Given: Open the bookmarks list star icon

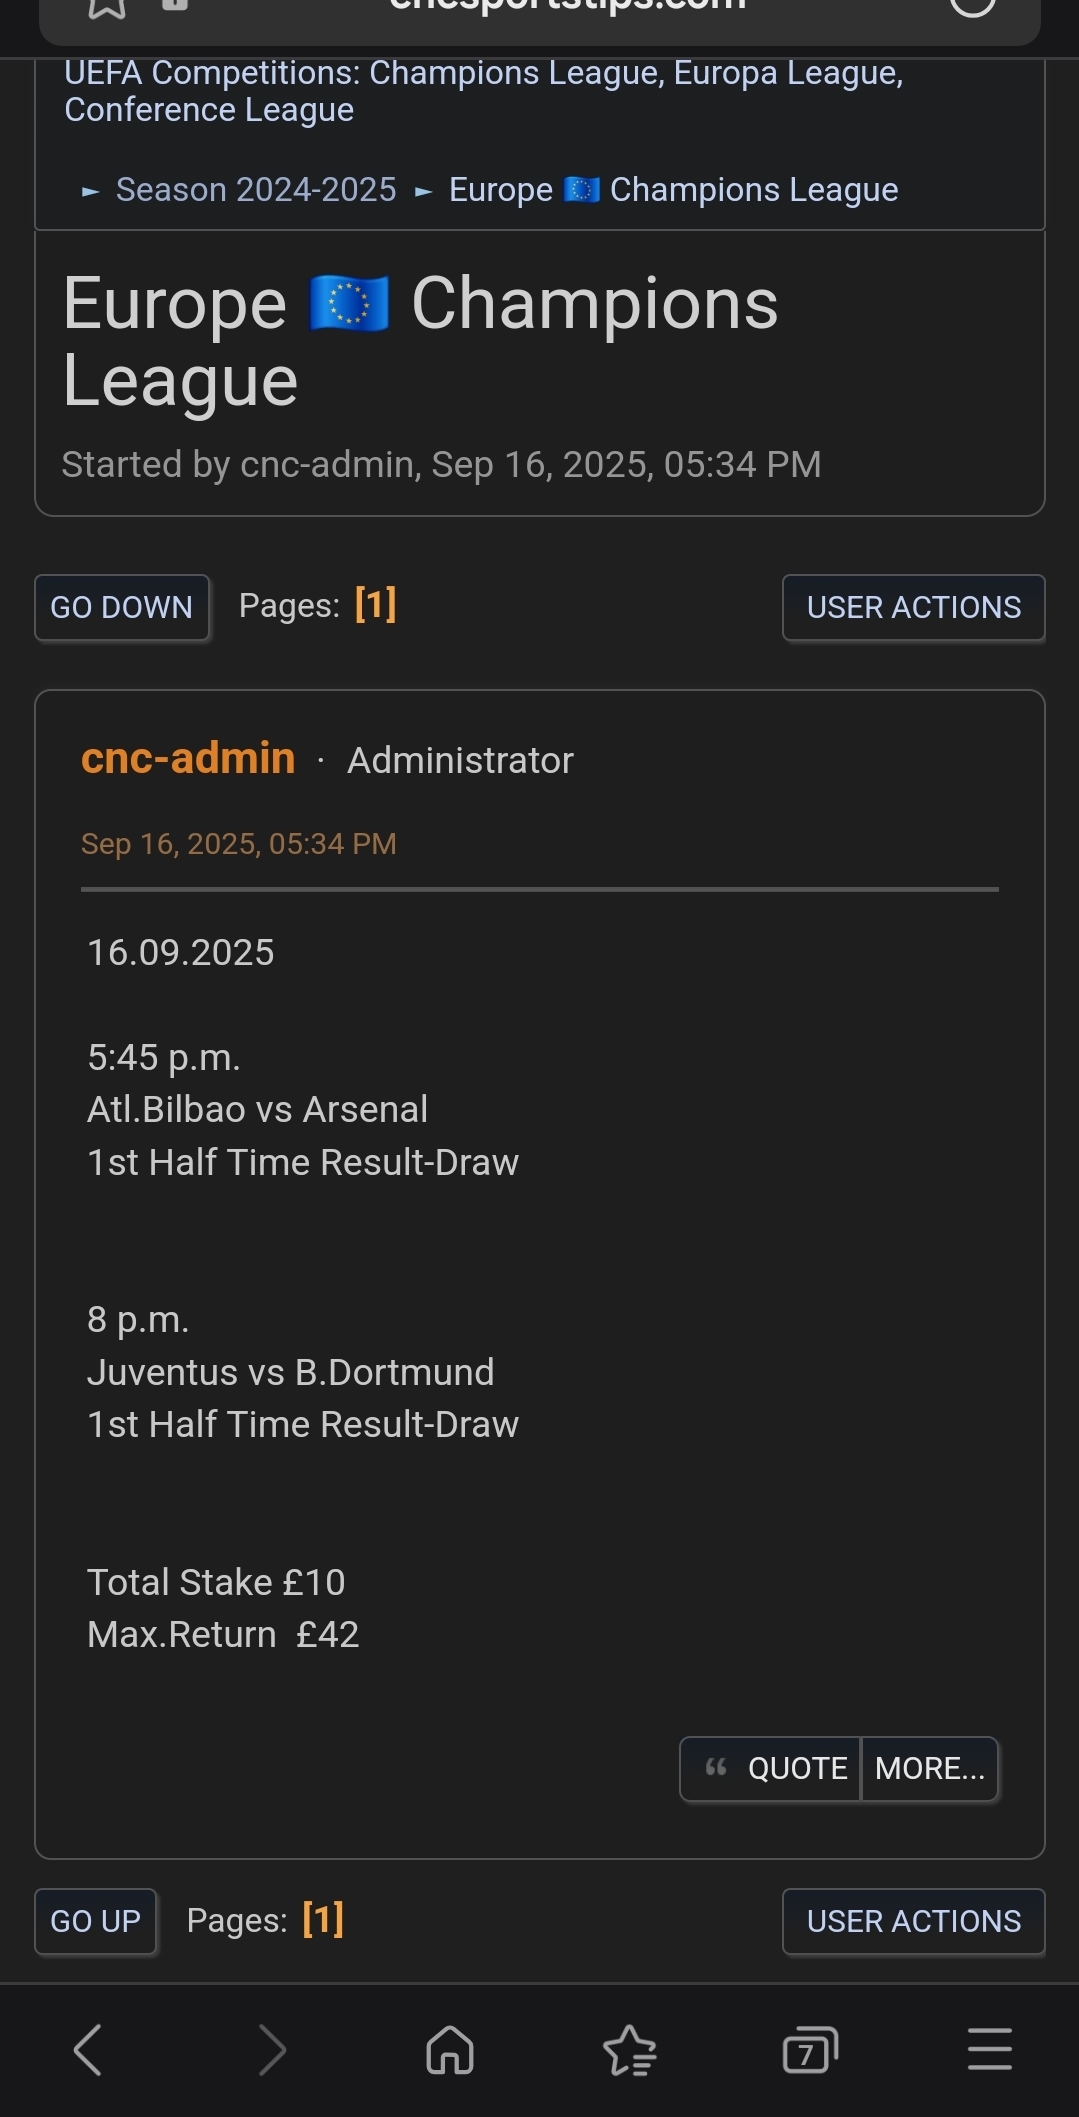Looking at the screenshot, I should point(630,2050).
